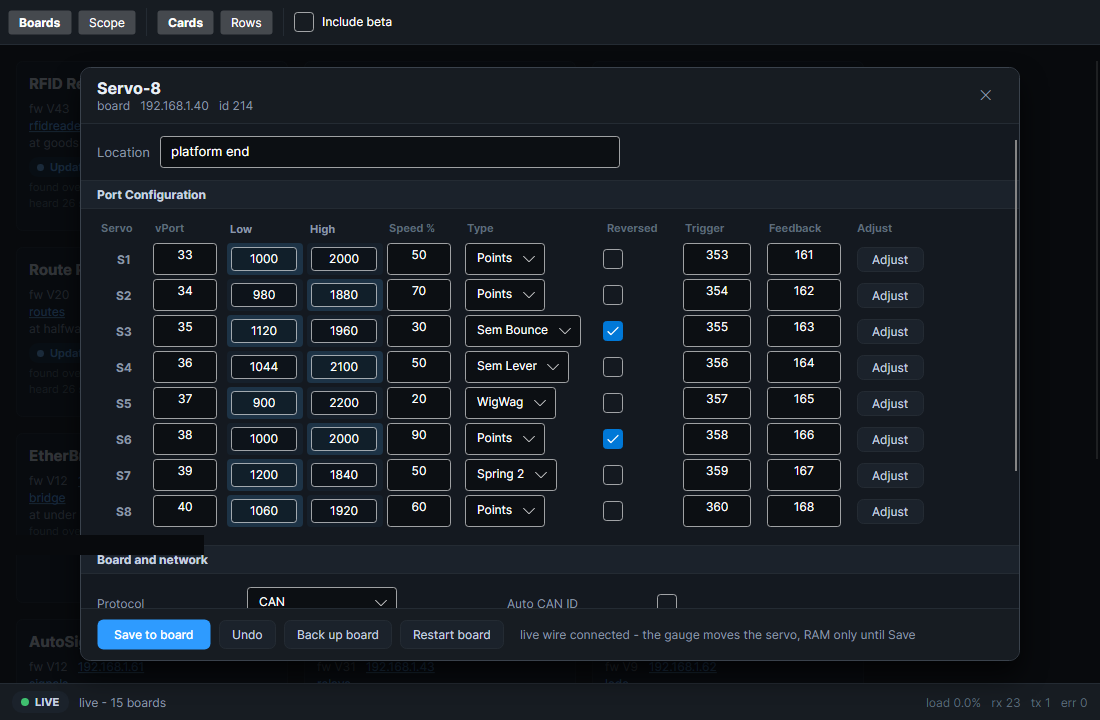Click the S6 Feedback field 166
The image size is (1100, 720).
click(x=803, y=439)
